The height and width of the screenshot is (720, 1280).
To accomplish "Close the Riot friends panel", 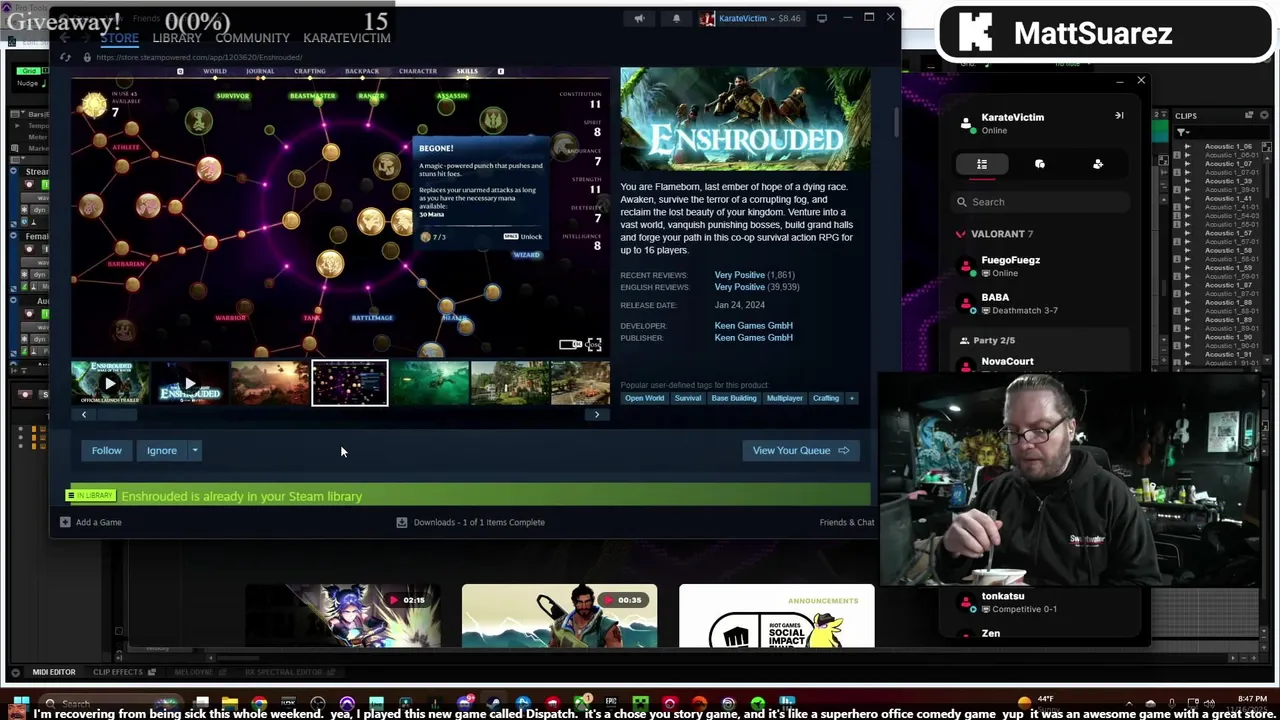I will pos(1141,80).
